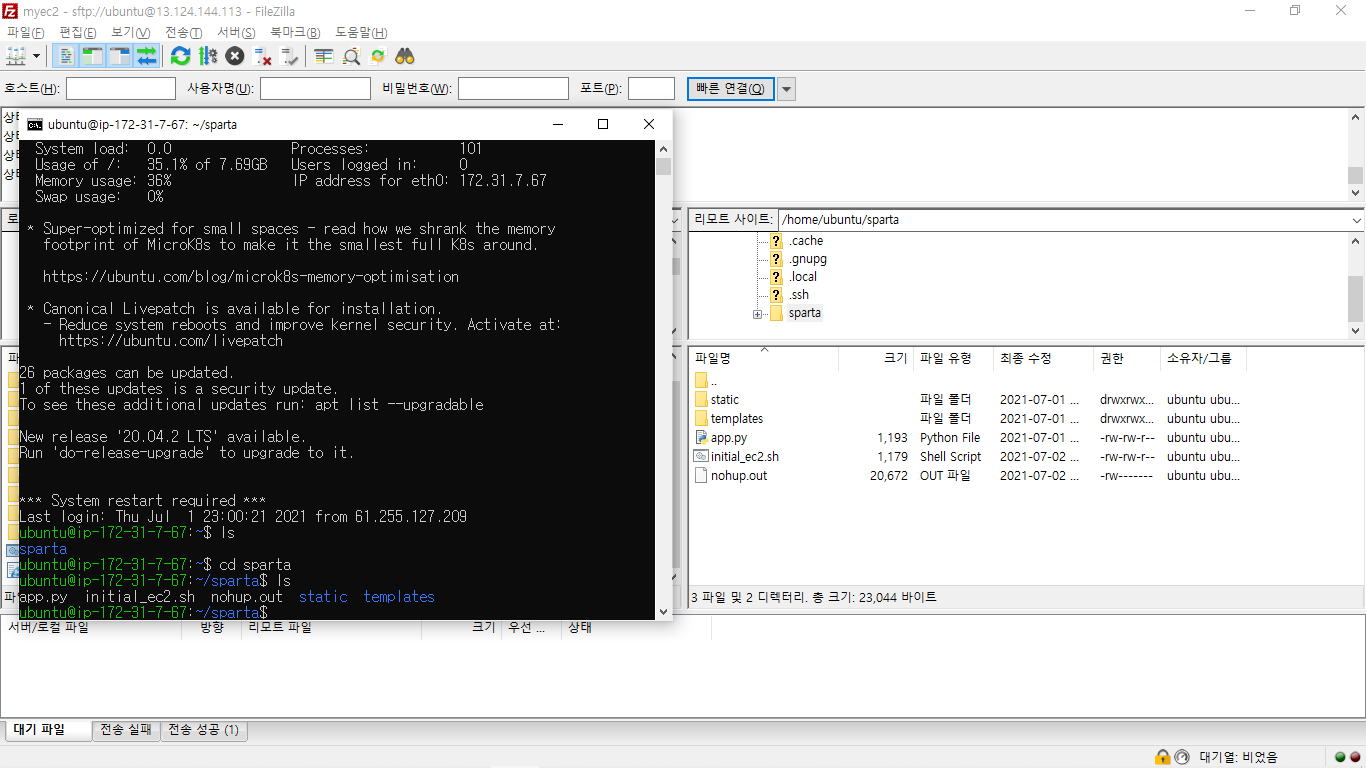The height and width of the screenshot is (768, 1366).
Task: Open speed limits icon in status bar
Action: (x=1182, y=757)
